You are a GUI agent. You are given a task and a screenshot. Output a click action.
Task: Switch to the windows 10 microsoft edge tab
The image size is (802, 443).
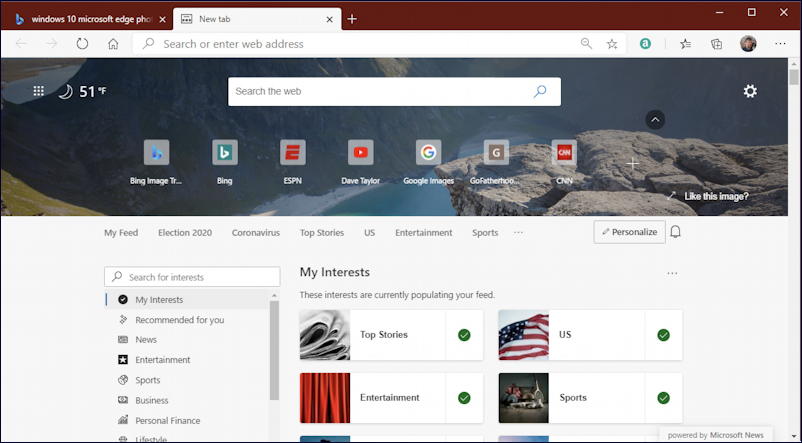tap(85, 19)
